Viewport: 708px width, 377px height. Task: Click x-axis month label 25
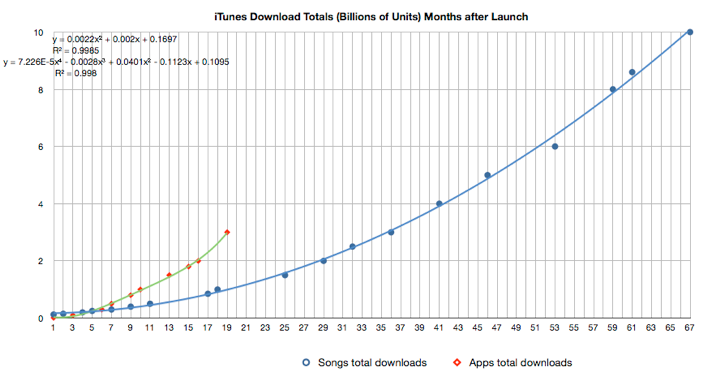click(284, 328)
